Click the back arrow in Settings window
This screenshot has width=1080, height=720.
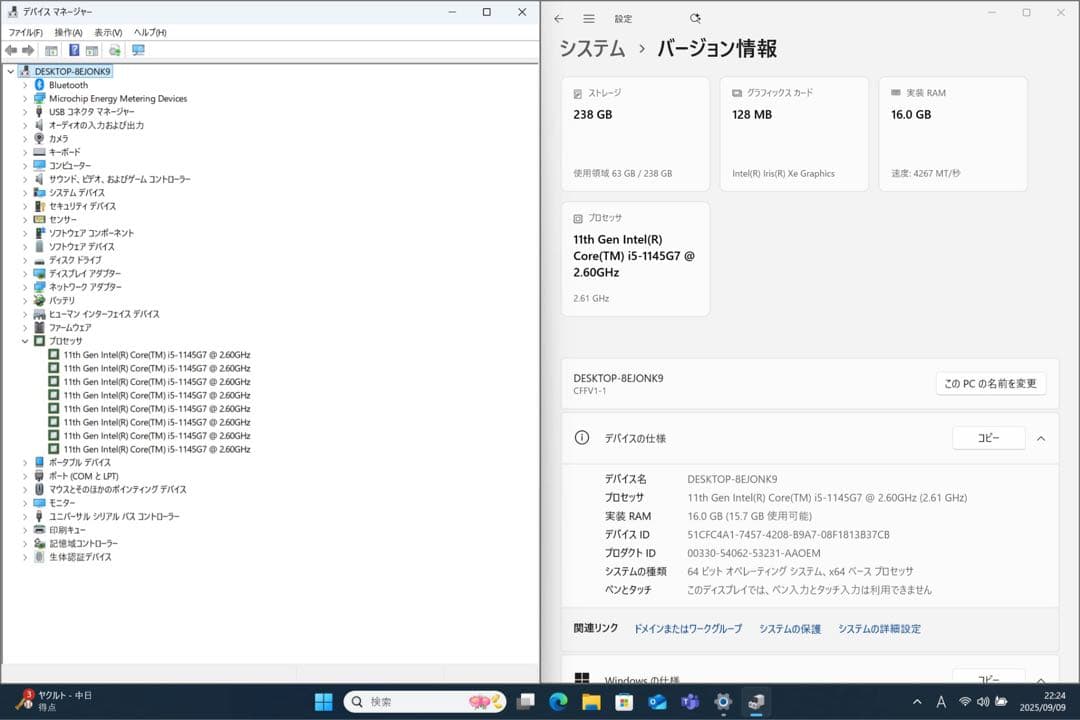(x=559, y=19)
